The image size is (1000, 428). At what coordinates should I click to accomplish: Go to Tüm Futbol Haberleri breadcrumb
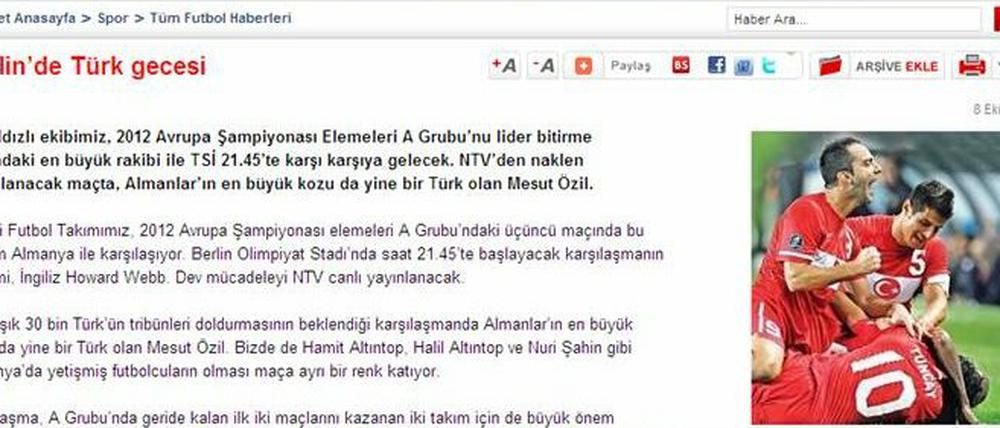[221, 18]
